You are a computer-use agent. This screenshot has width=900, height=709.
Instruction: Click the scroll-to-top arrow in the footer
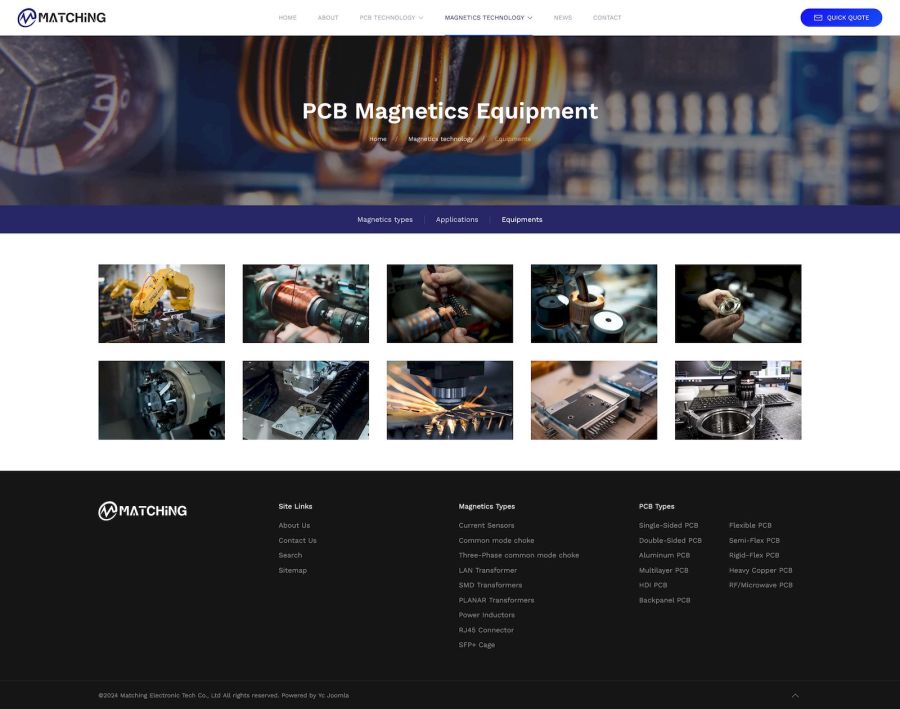click(x=795, y=695)
